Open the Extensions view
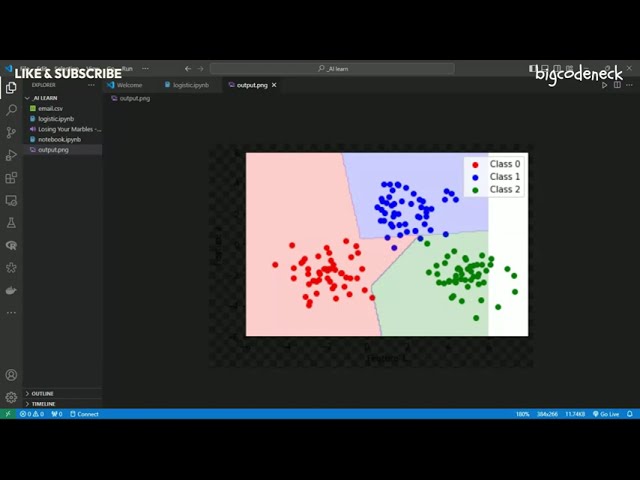The width and height of the screenshot is (640, 480). [x=11, y=178]
